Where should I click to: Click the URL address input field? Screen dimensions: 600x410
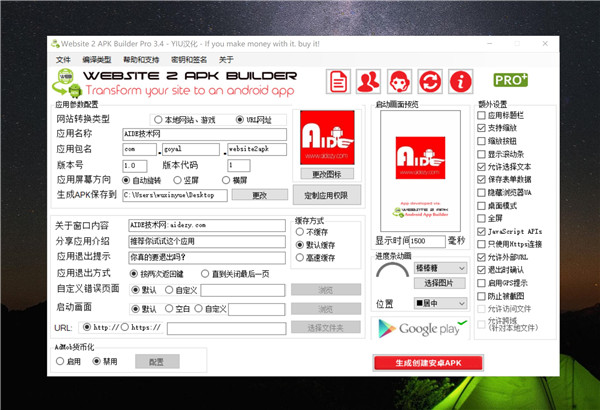[227, 328]
